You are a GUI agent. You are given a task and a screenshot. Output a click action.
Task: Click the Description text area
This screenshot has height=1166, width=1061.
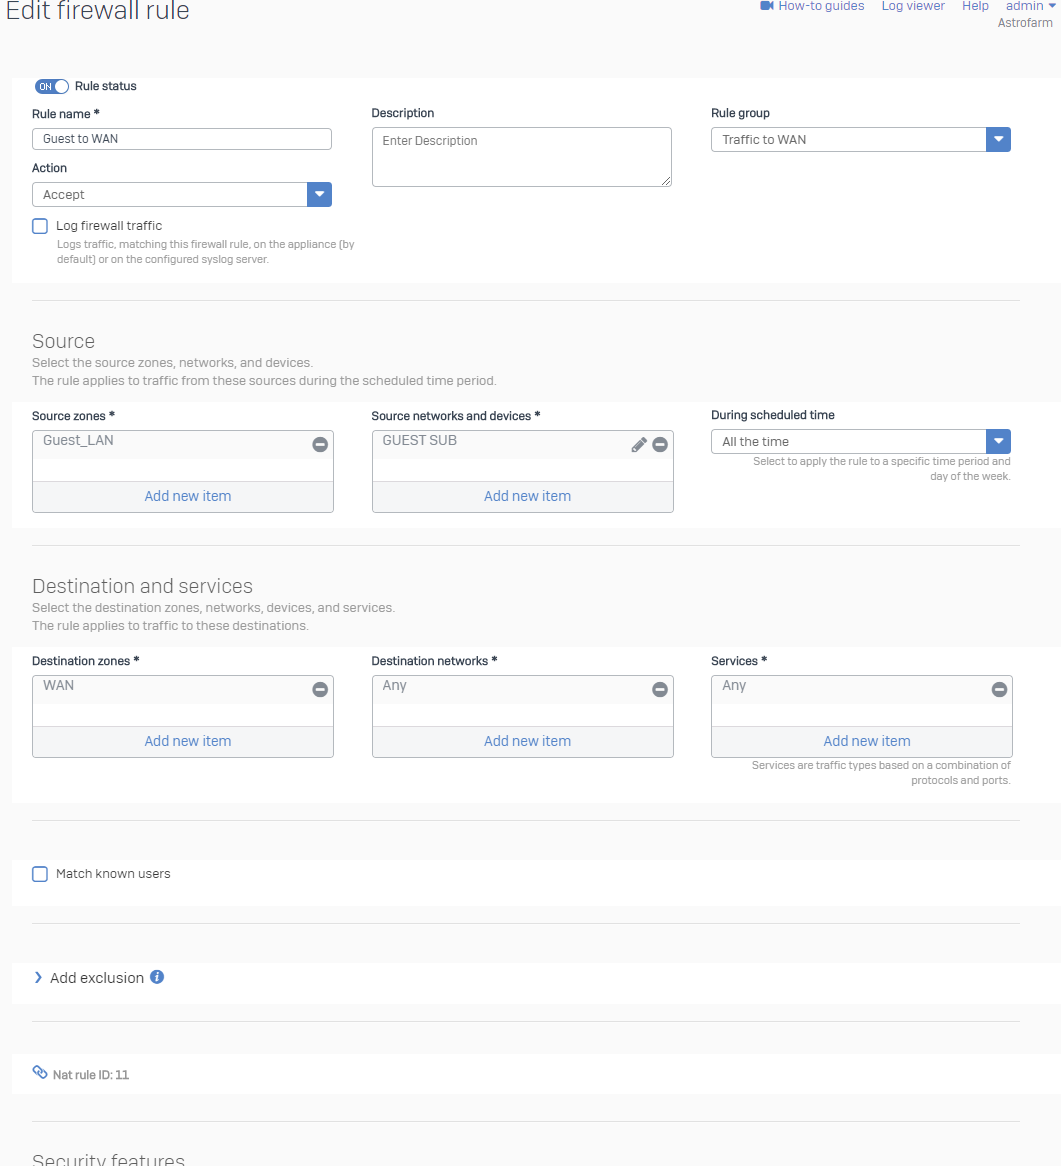(x=521, y=157)
